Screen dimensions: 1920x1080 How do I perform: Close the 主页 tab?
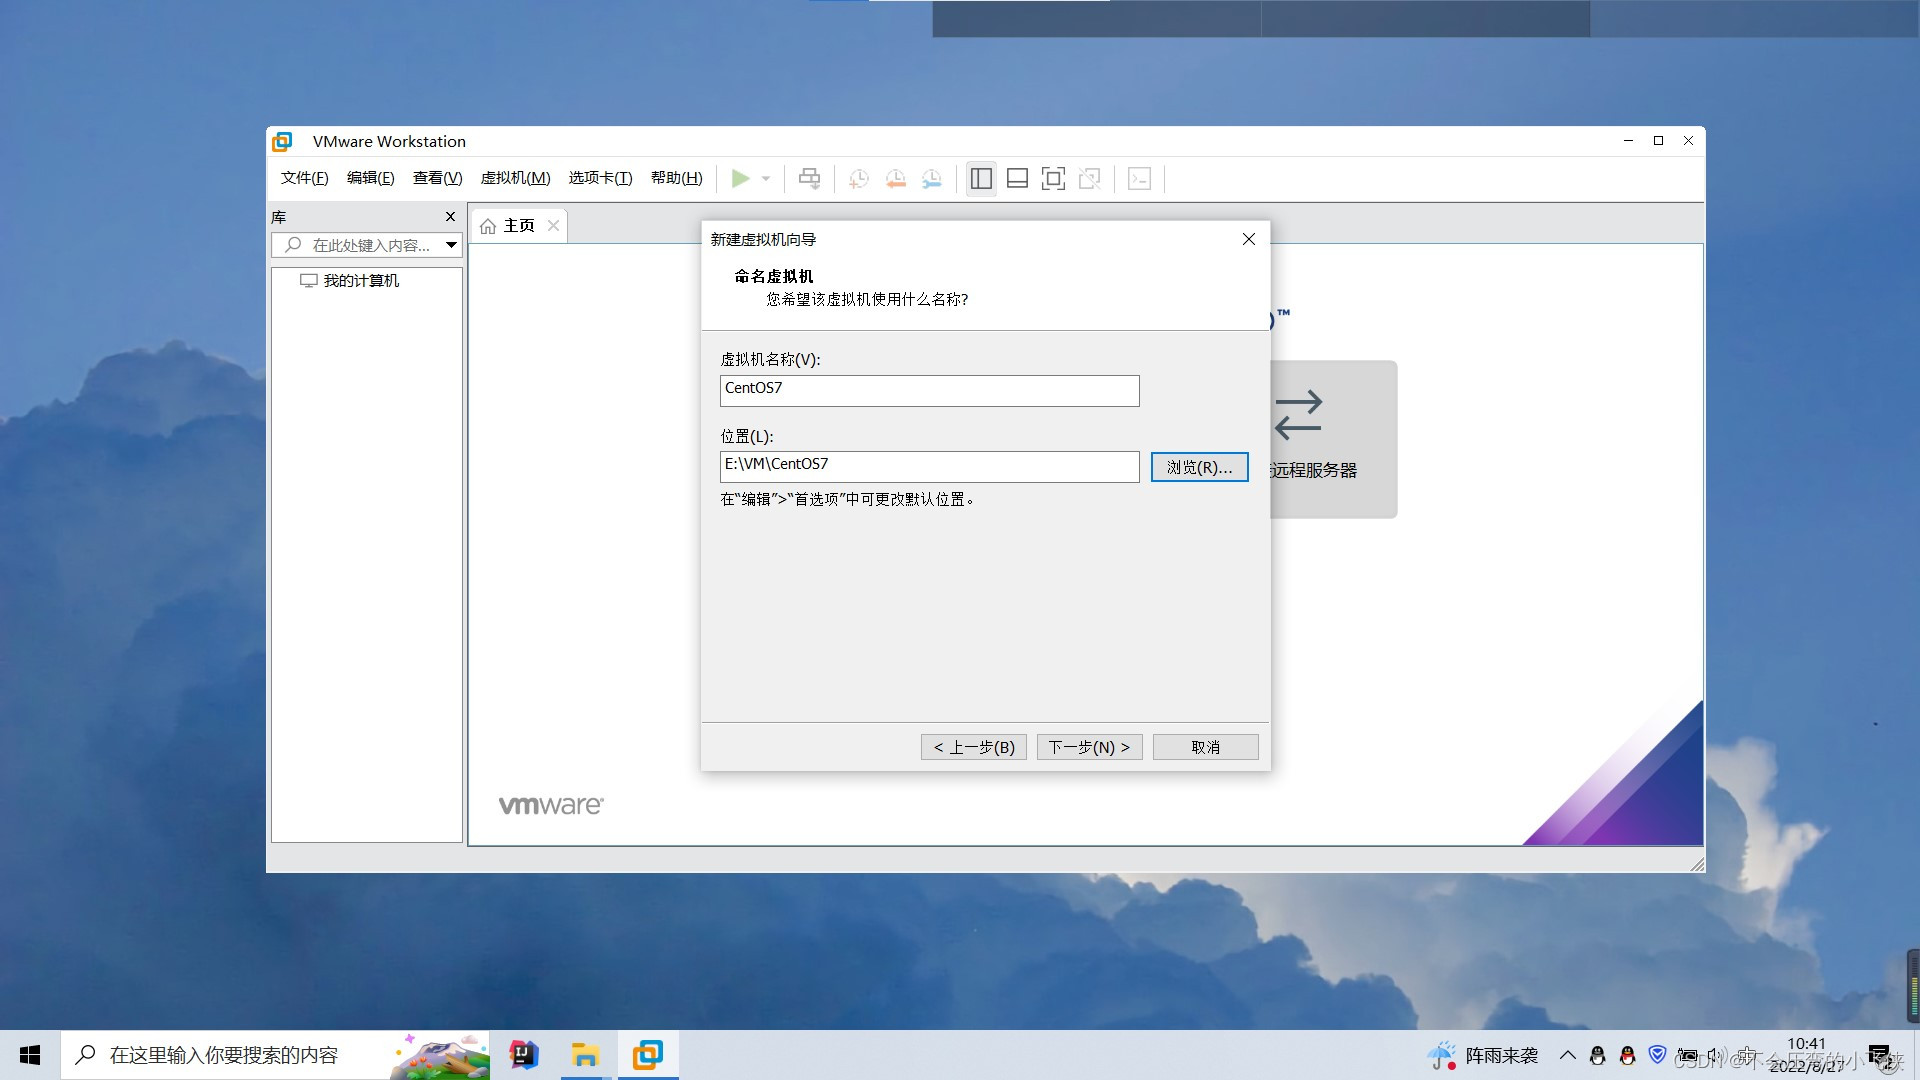553,226
